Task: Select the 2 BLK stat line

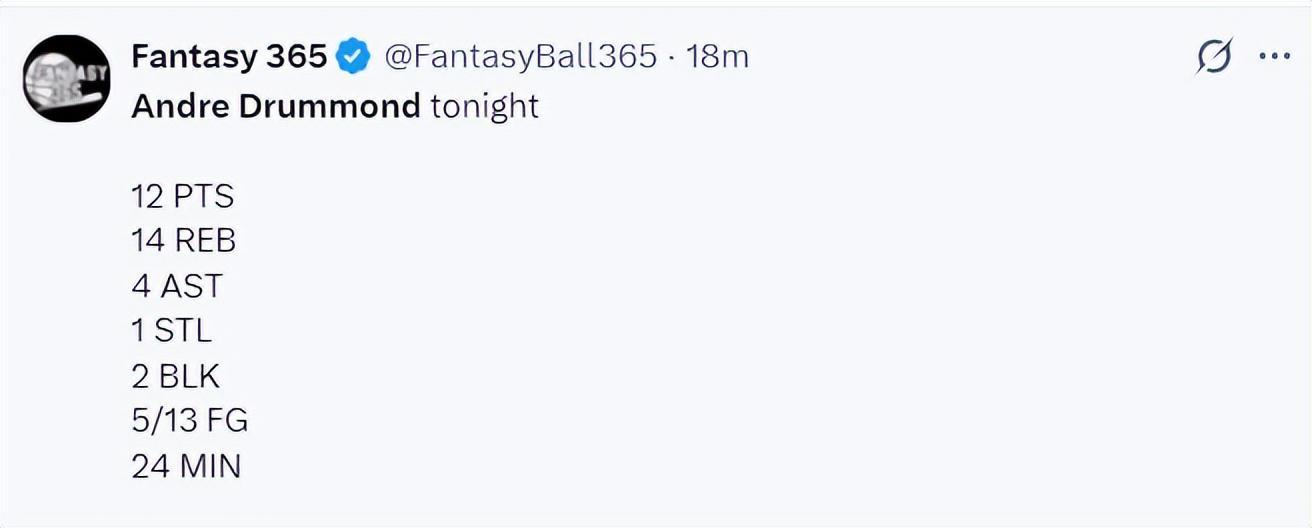Action: (176, 376)
